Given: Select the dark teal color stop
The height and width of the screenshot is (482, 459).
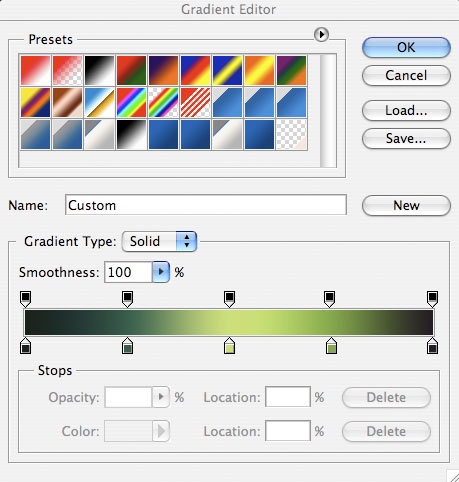Looking at the screenshot, I should 127,346.
